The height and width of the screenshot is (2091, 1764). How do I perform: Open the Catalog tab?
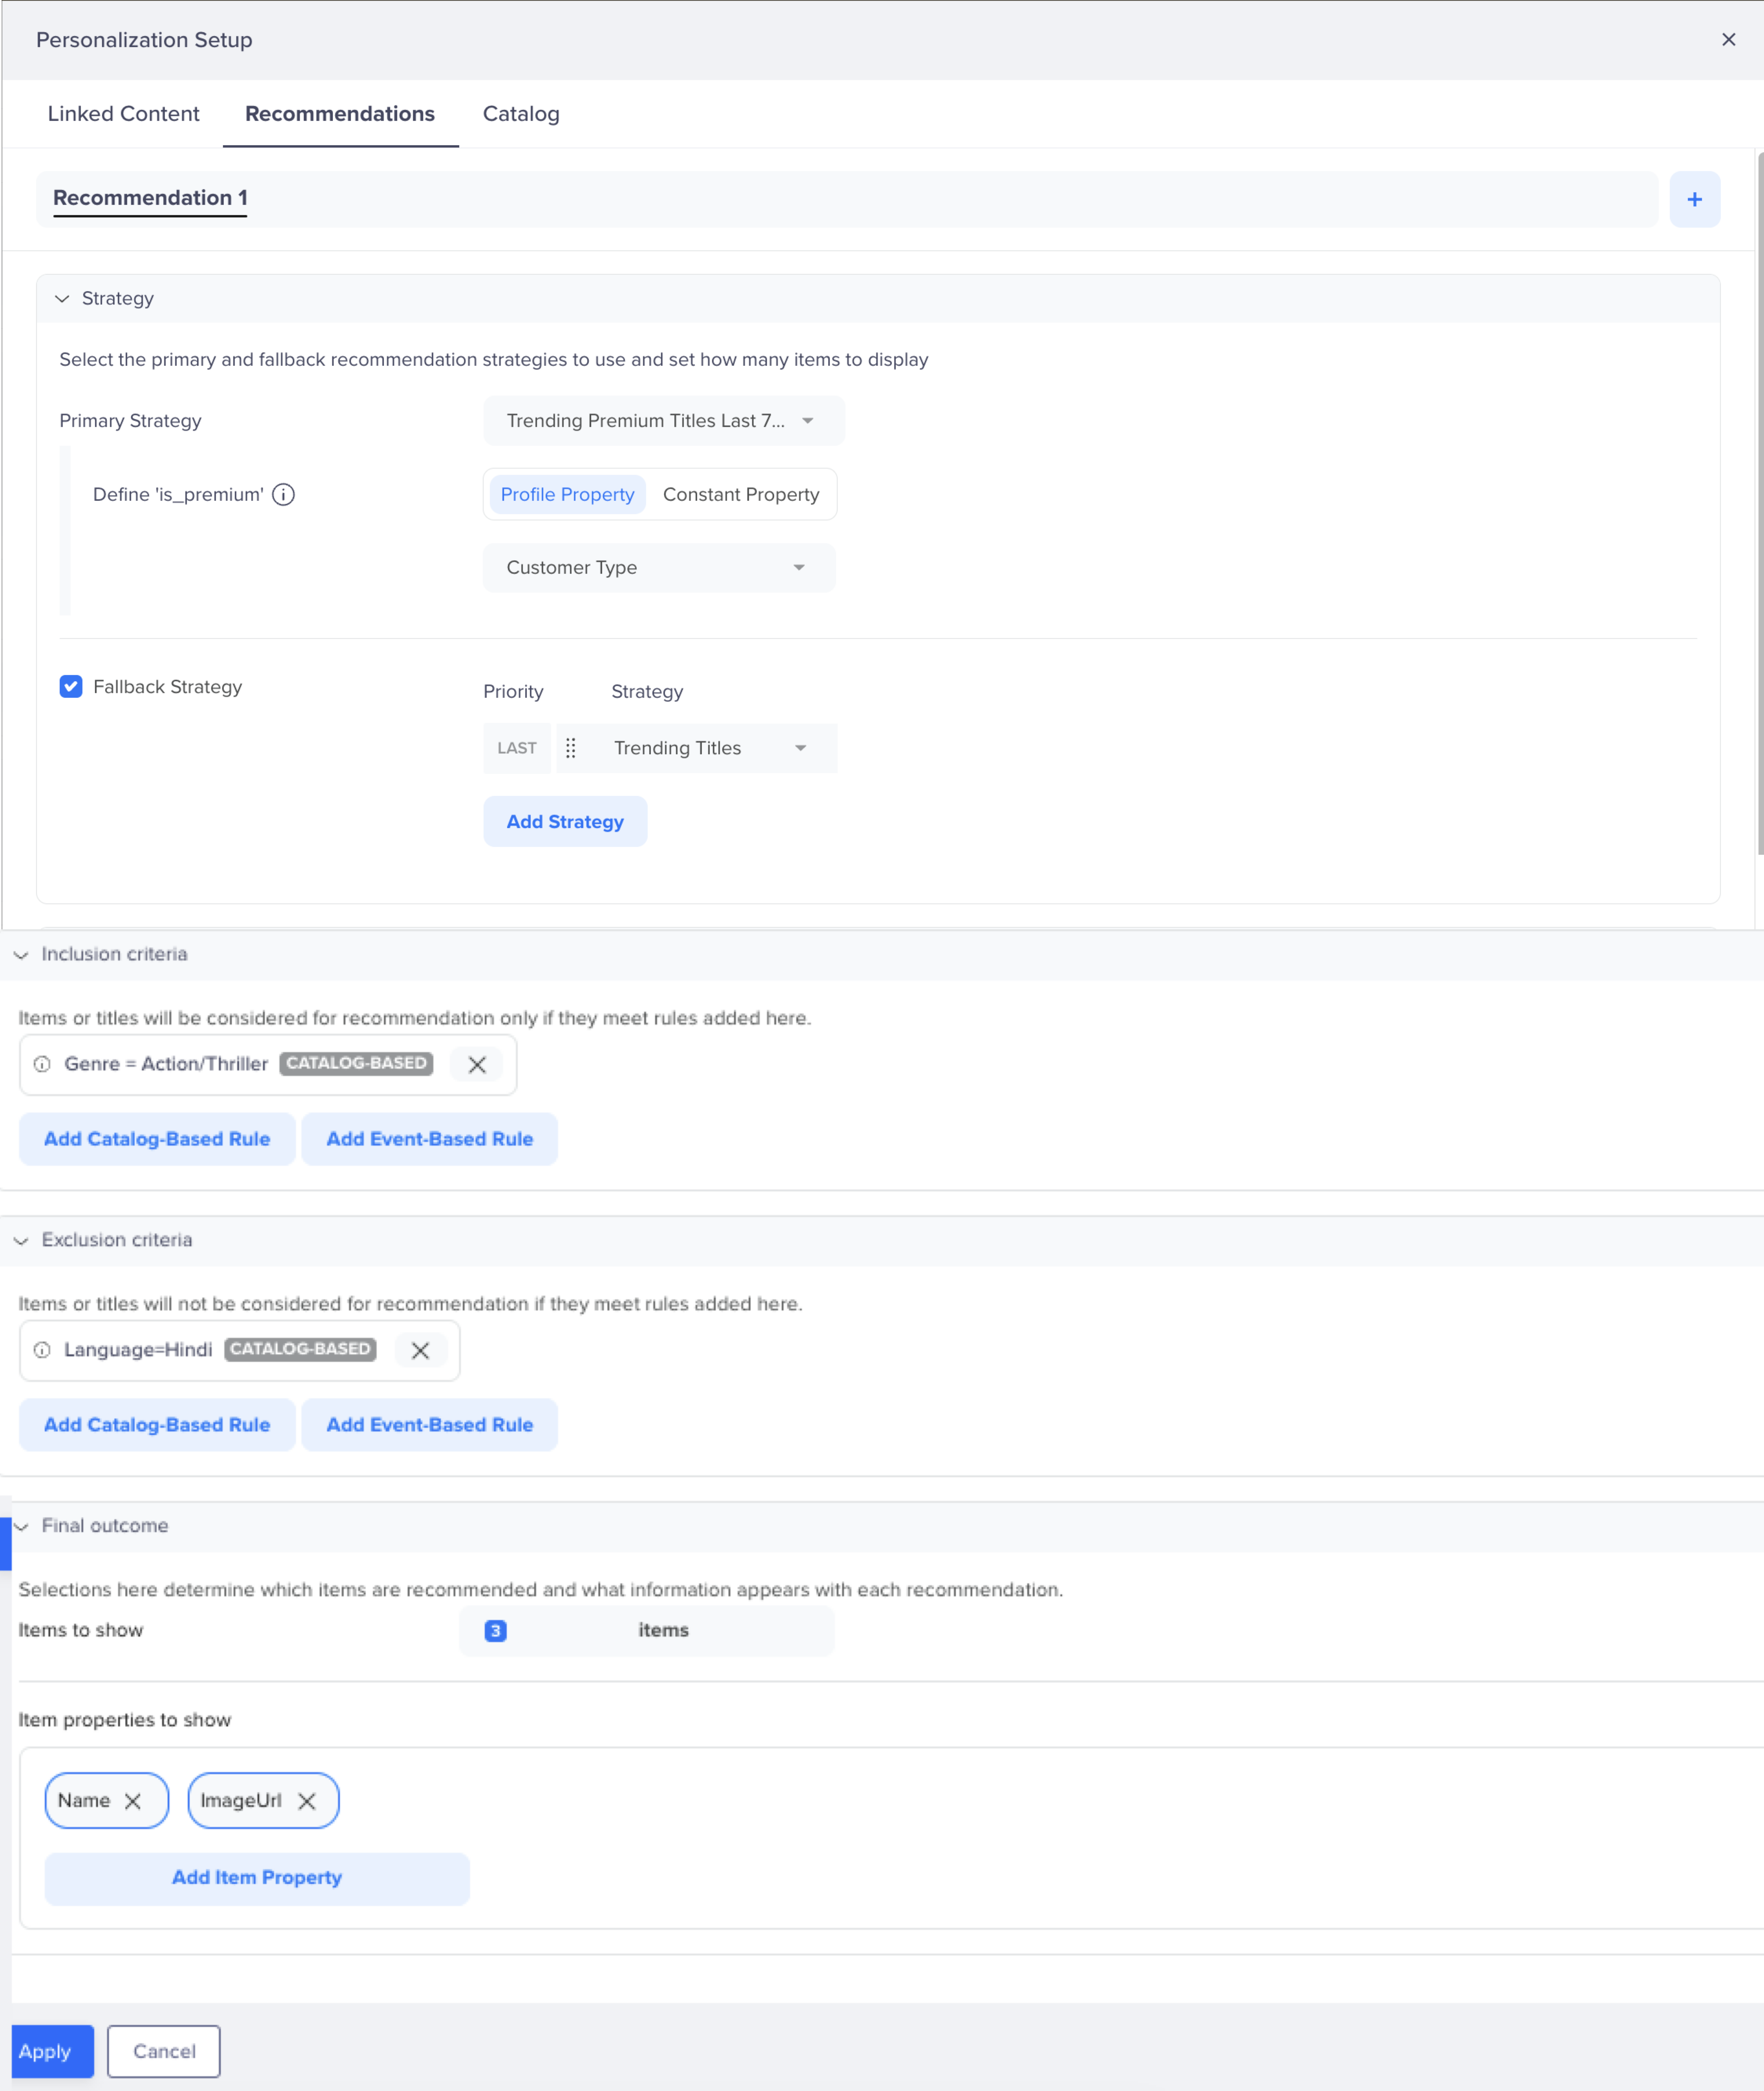pyautogui.click(x=521, y=114)
